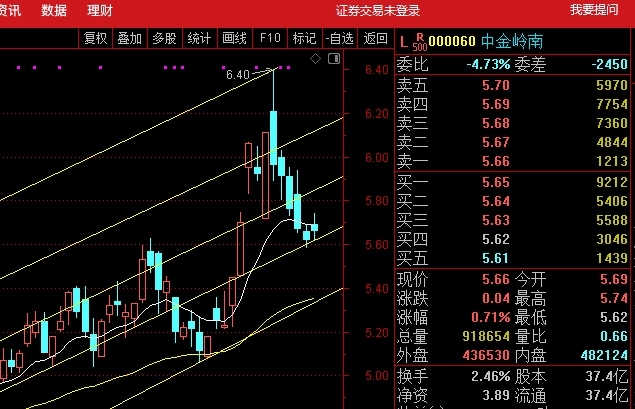The image size is (635, 409).
Task: Click 委差 value -2450
Action: coord(609,64)
